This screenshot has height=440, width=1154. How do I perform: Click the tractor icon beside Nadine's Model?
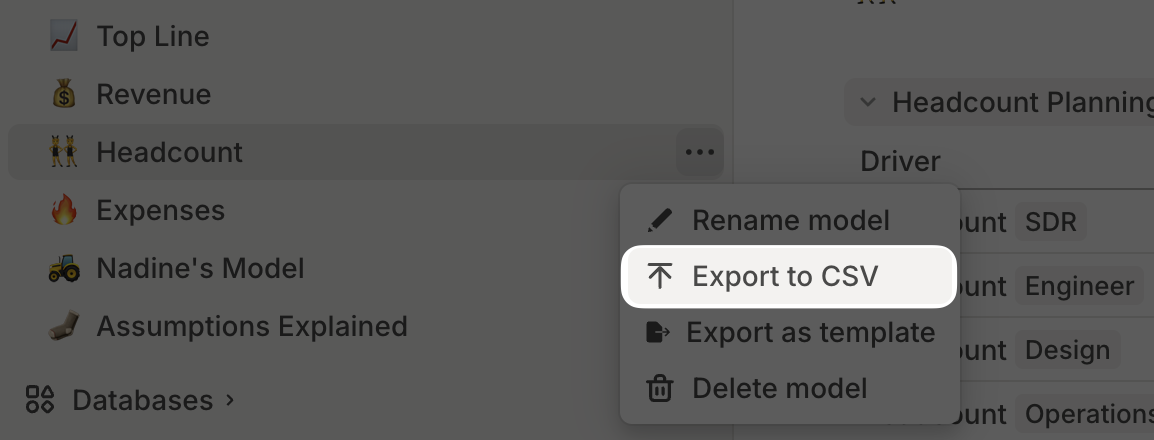64,269
